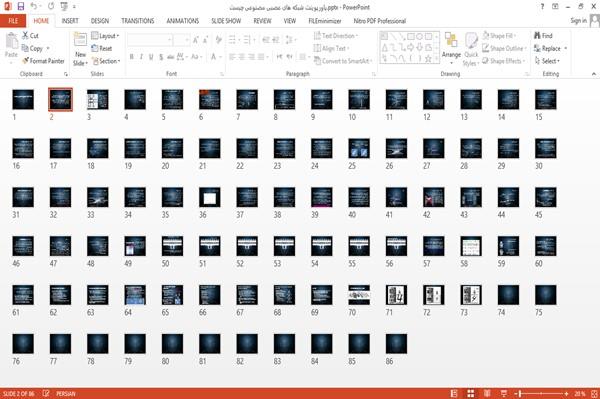Cut the selected slide
Image resolution: width=600 pixels, height=399 pixels.
pos(30,36)
